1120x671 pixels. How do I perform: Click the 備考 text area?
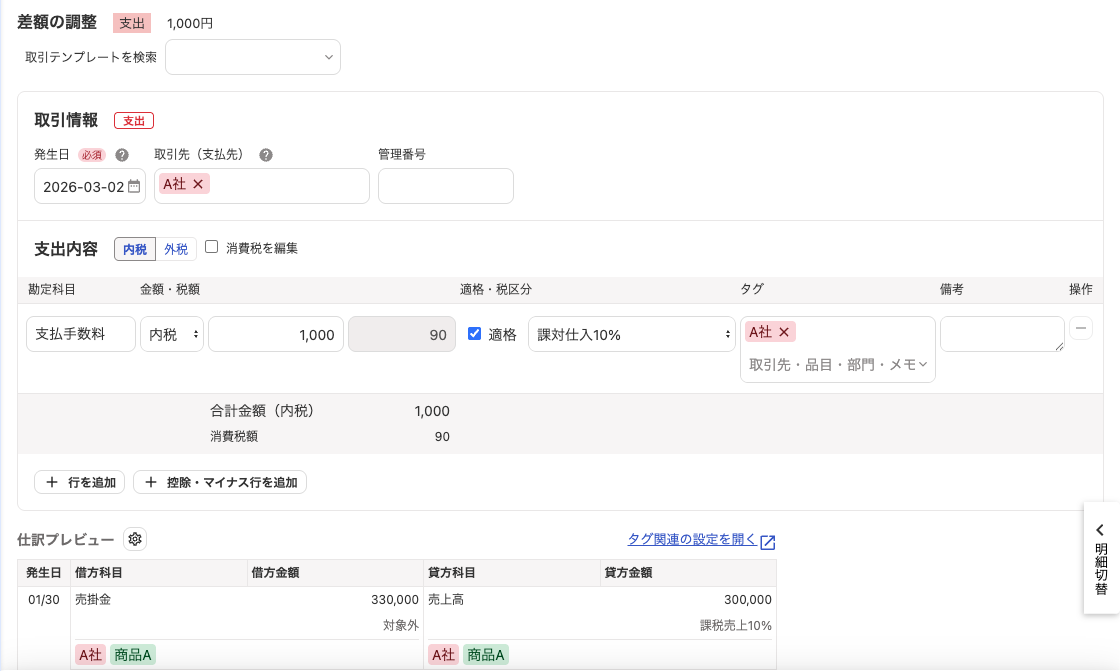tap(1002, 334)
